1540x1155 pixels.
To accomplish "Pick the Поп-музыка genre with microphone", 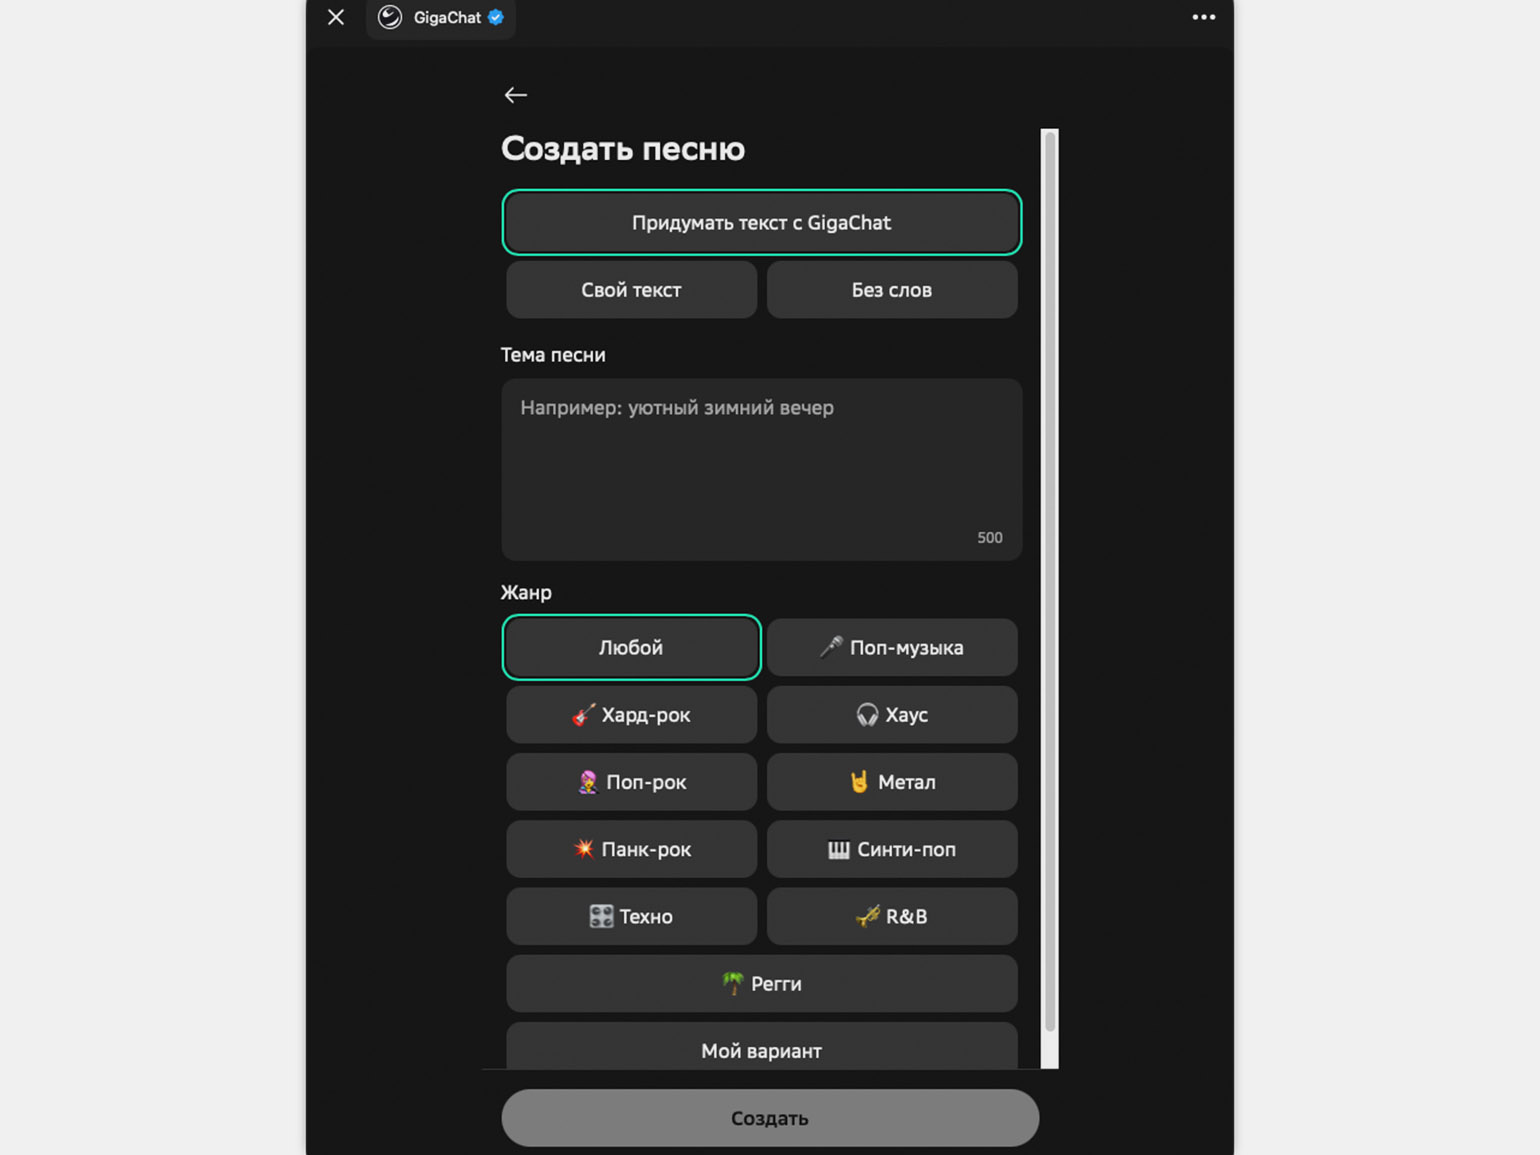I will click(891, 647).
